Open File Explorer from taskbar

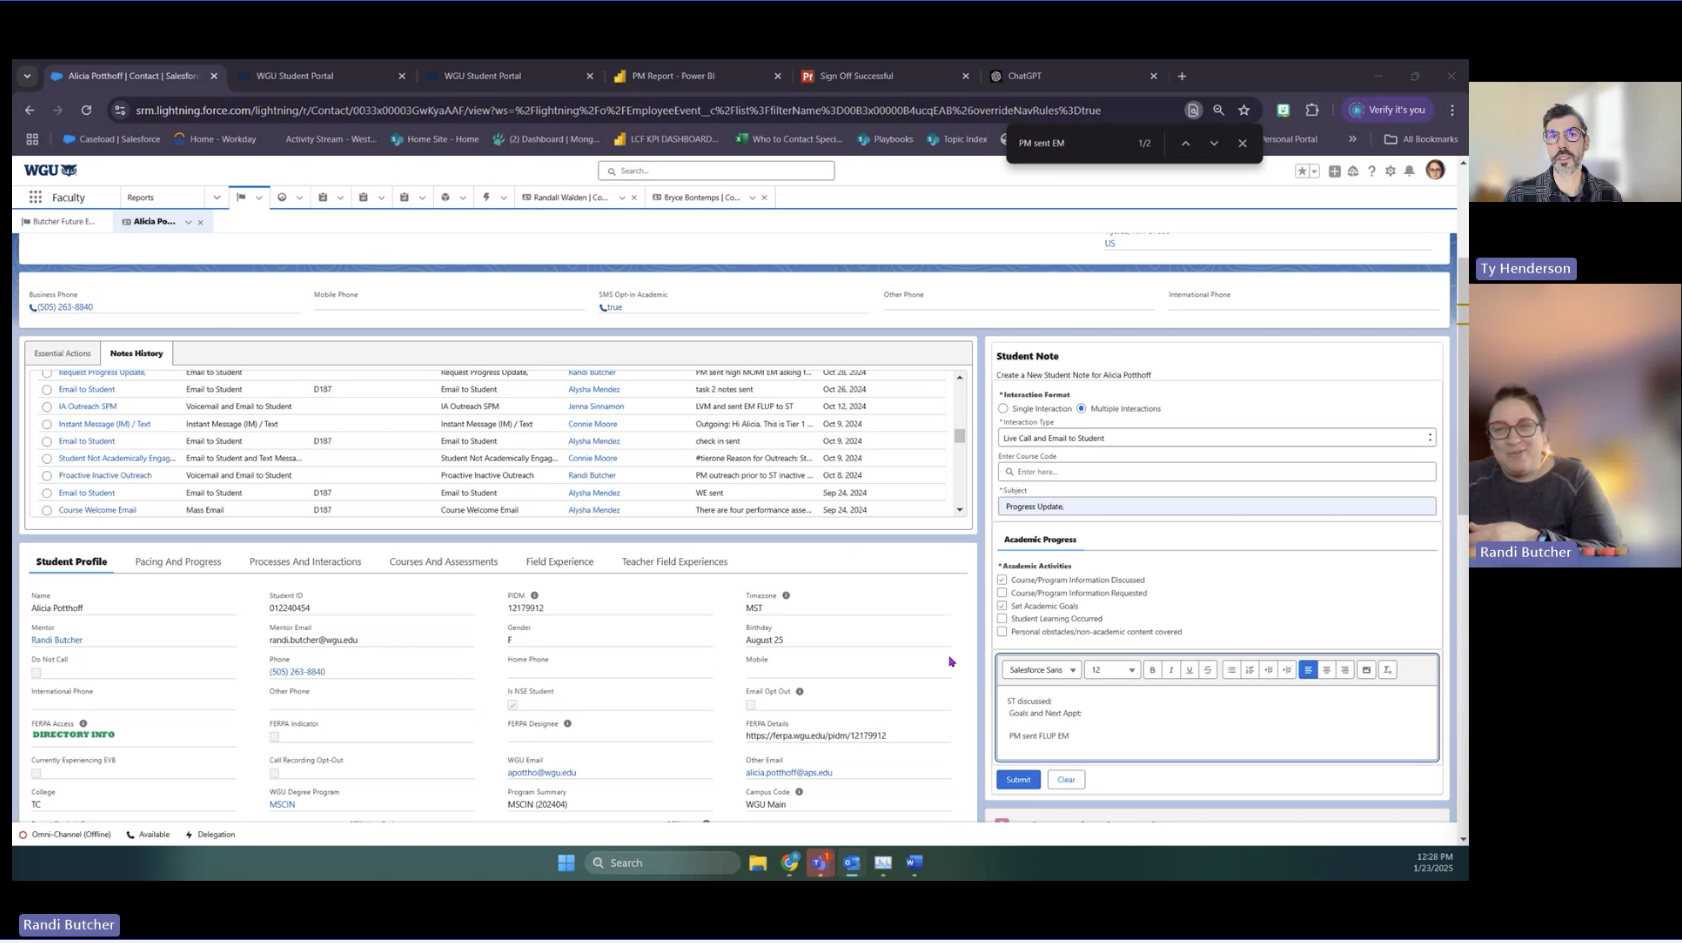[x=758, y=862]
